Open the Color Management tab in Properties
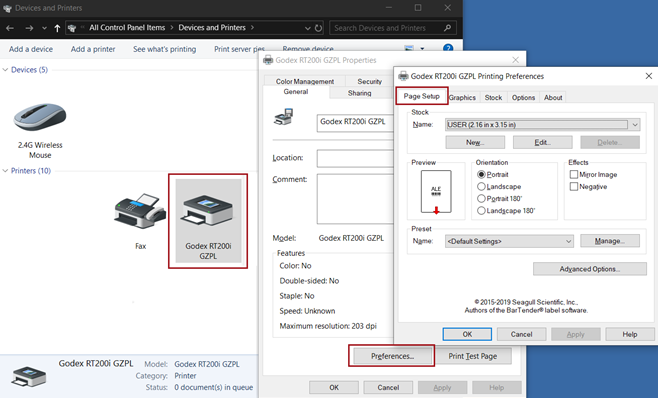This screenshot has width=658, height=398. pyautogui.click(x=305, y=81)
